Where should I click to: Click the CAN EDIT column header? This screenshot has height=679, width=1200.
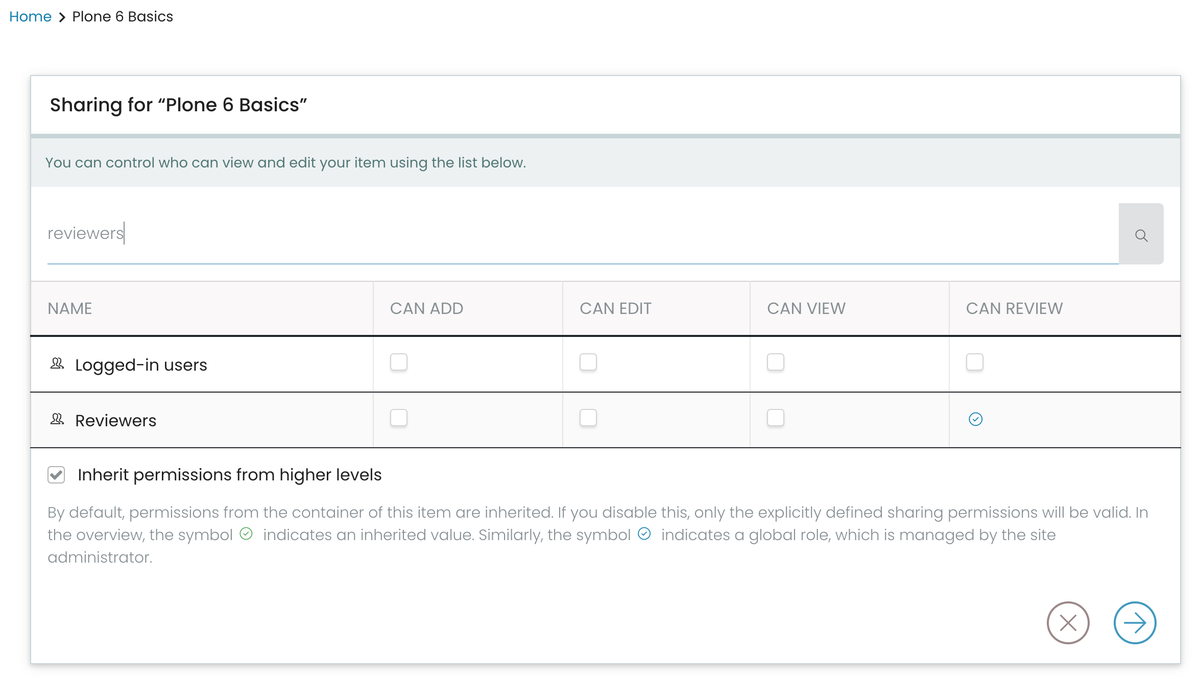coord(615,309)
